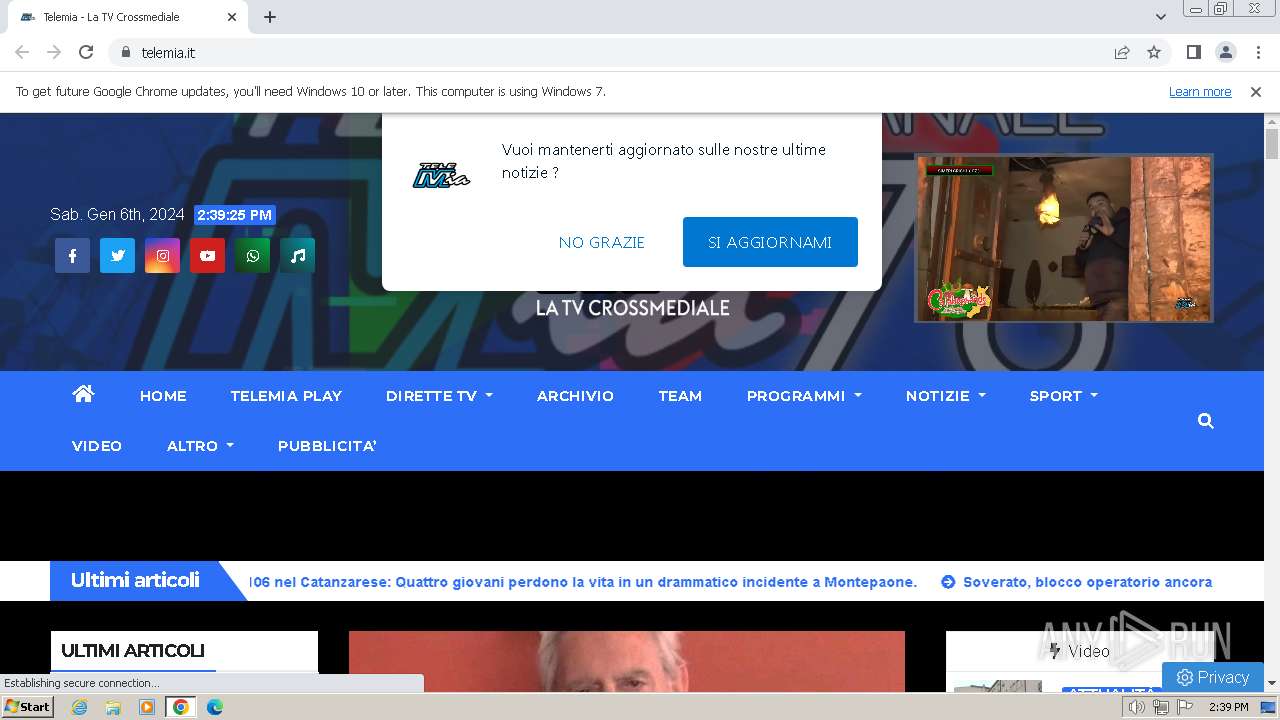Share this page icon in address bar

pyautogui.click(x=1122, y=52)
